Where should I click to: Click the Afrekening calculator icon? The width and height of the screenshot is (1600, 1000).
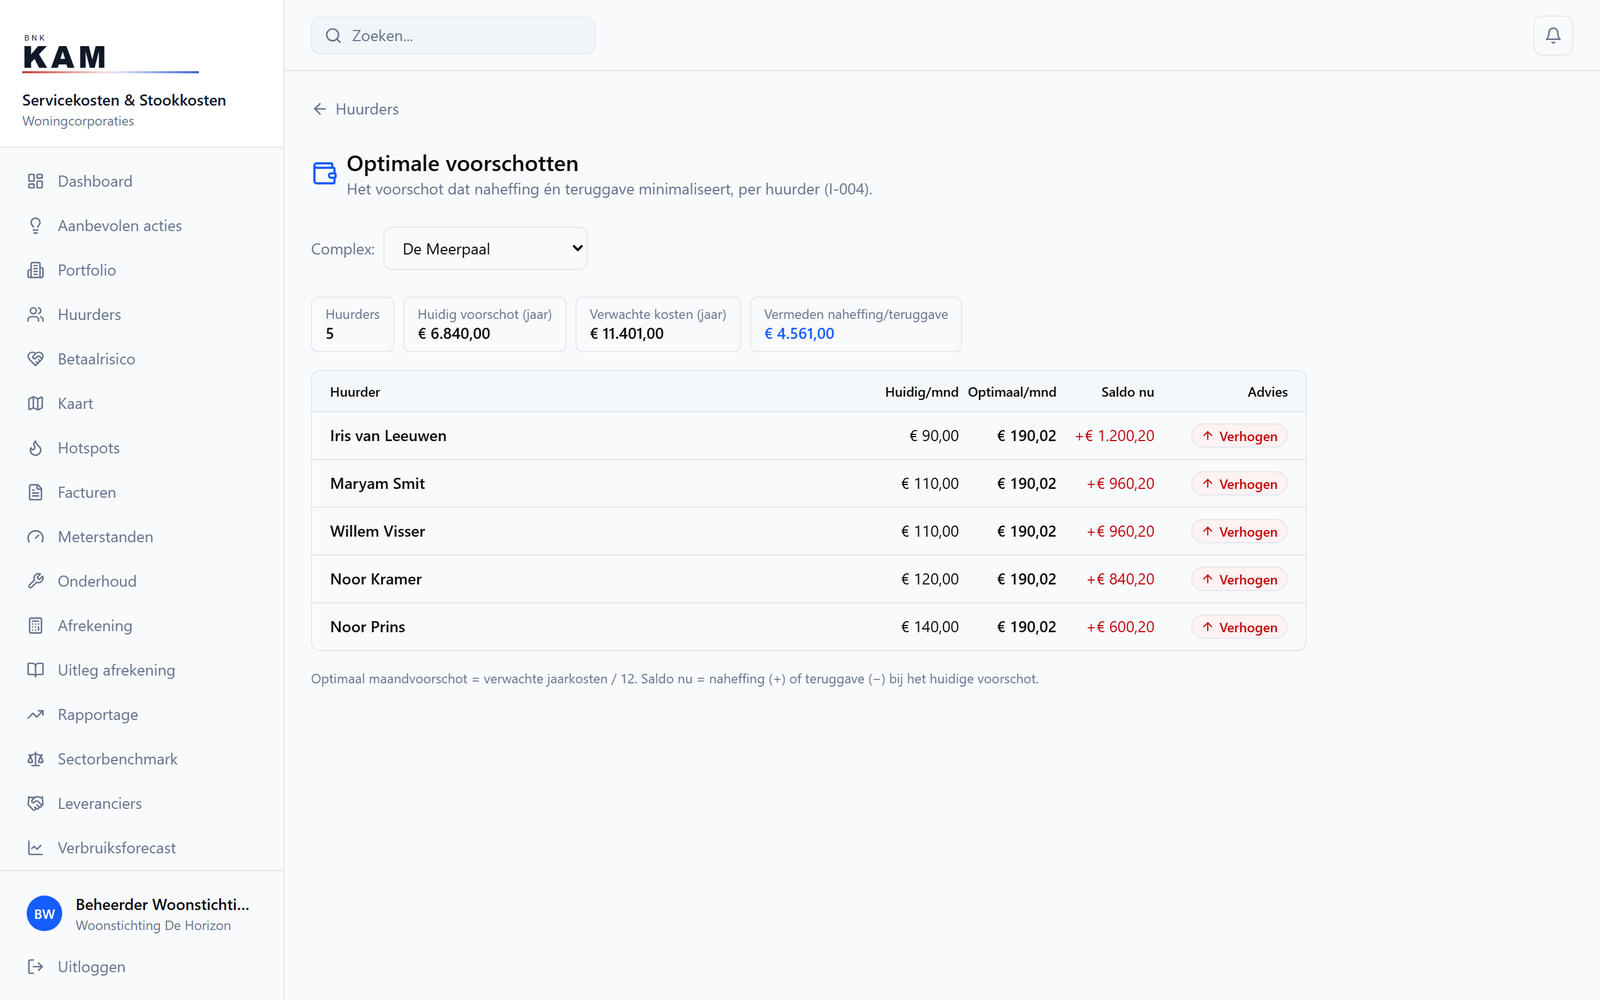(36, 626)
